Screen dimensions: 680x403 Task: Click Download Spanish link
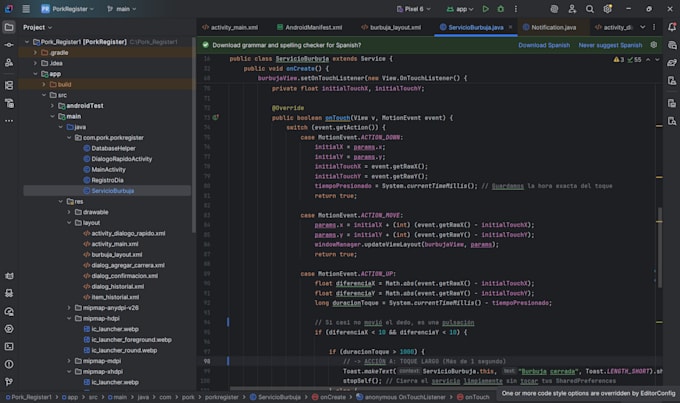(x=544, y=45)
